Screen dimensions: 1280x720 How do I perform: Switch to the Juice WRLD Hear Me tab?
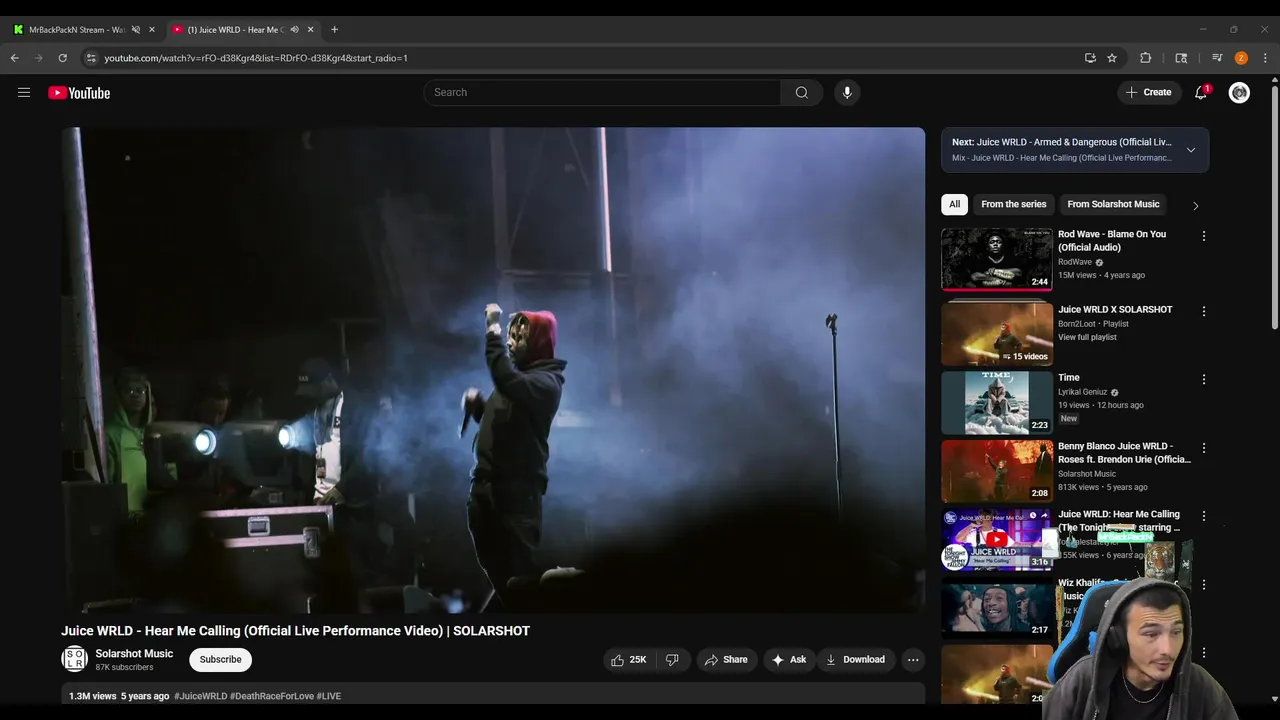pos(243,30)
